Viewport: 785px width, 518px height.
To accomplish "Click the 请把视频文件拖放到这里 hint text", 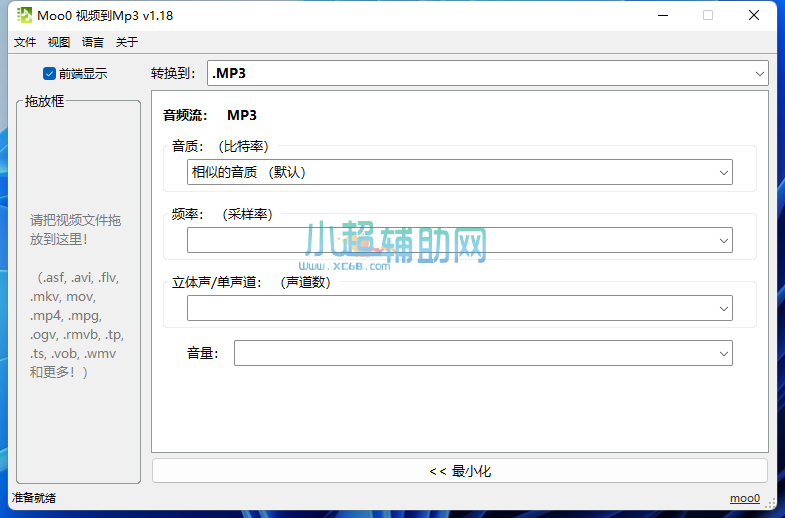I will tap(75, 230).
